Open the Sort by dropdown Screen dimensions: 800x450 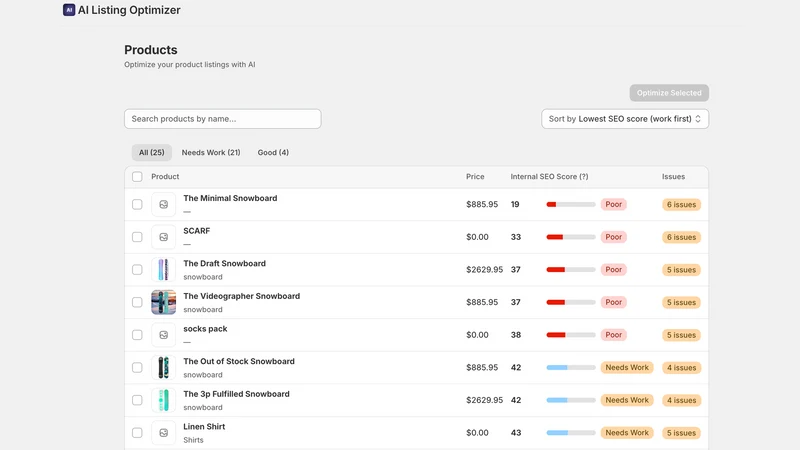pos(625,119)
